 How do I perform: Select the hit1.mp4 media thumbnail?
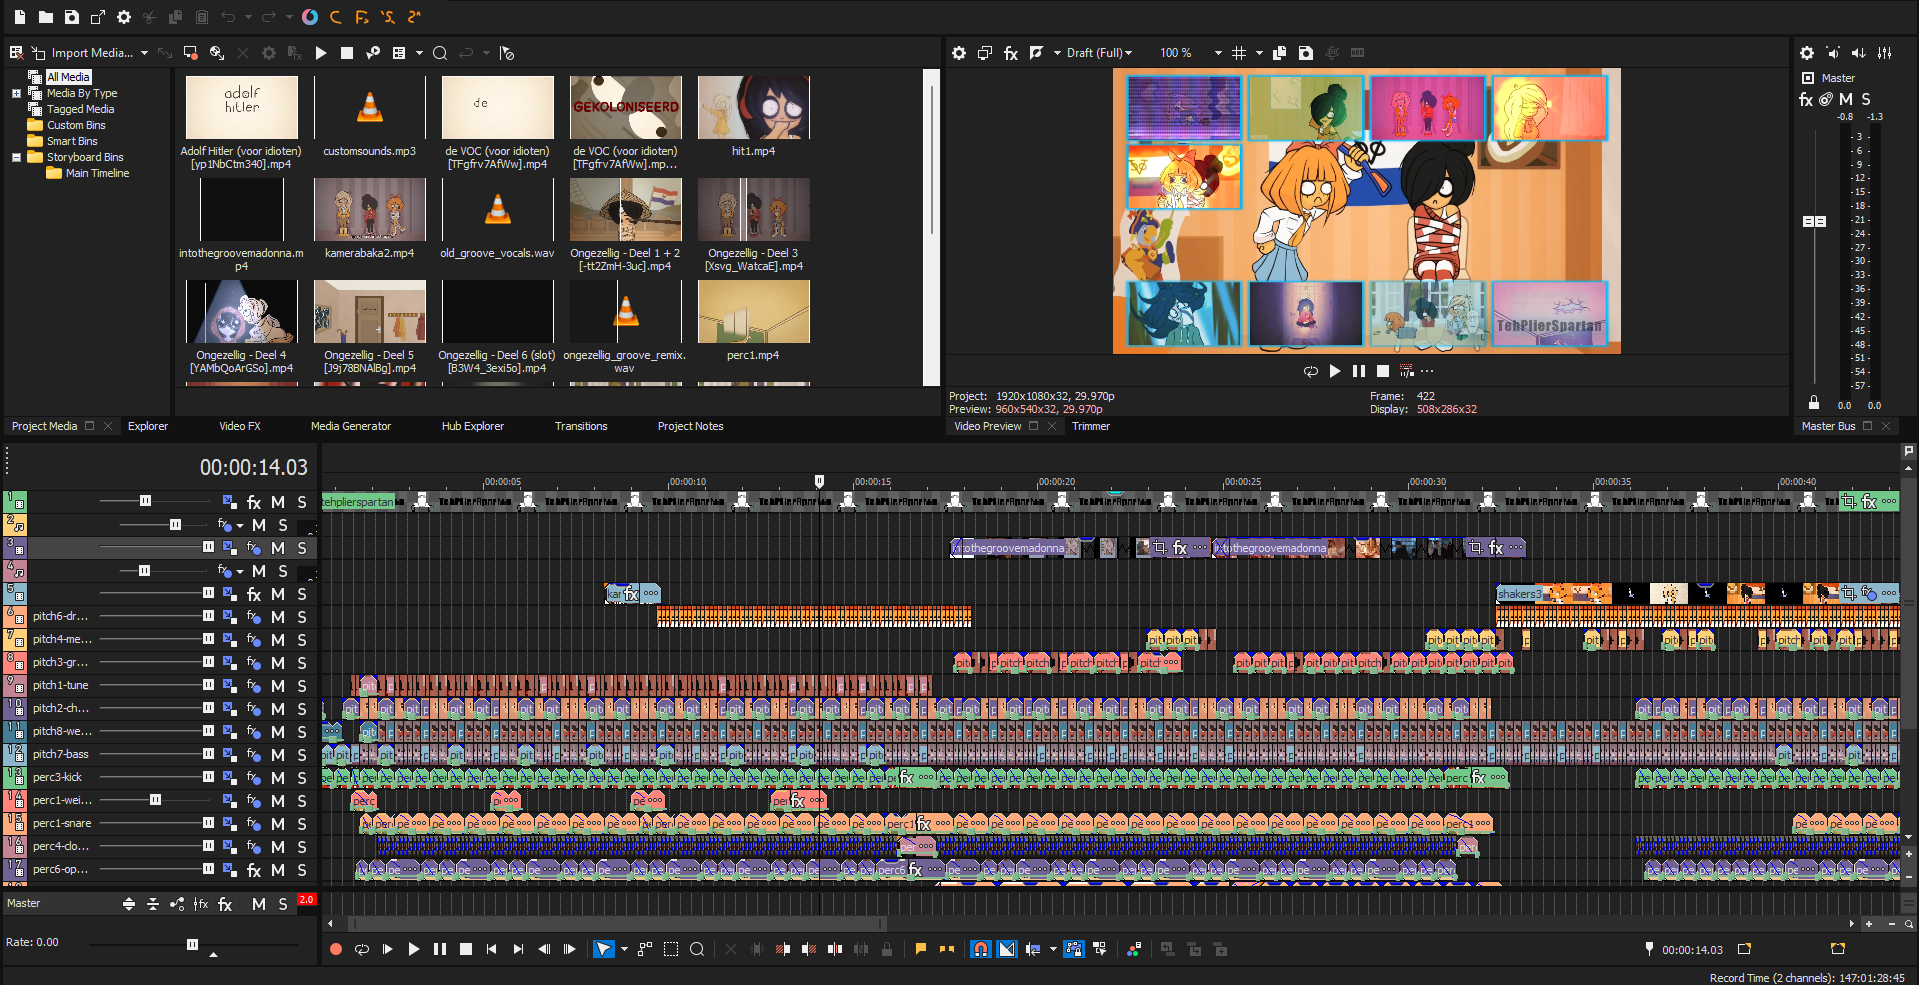pyautogui.click(x=753, y=108)
